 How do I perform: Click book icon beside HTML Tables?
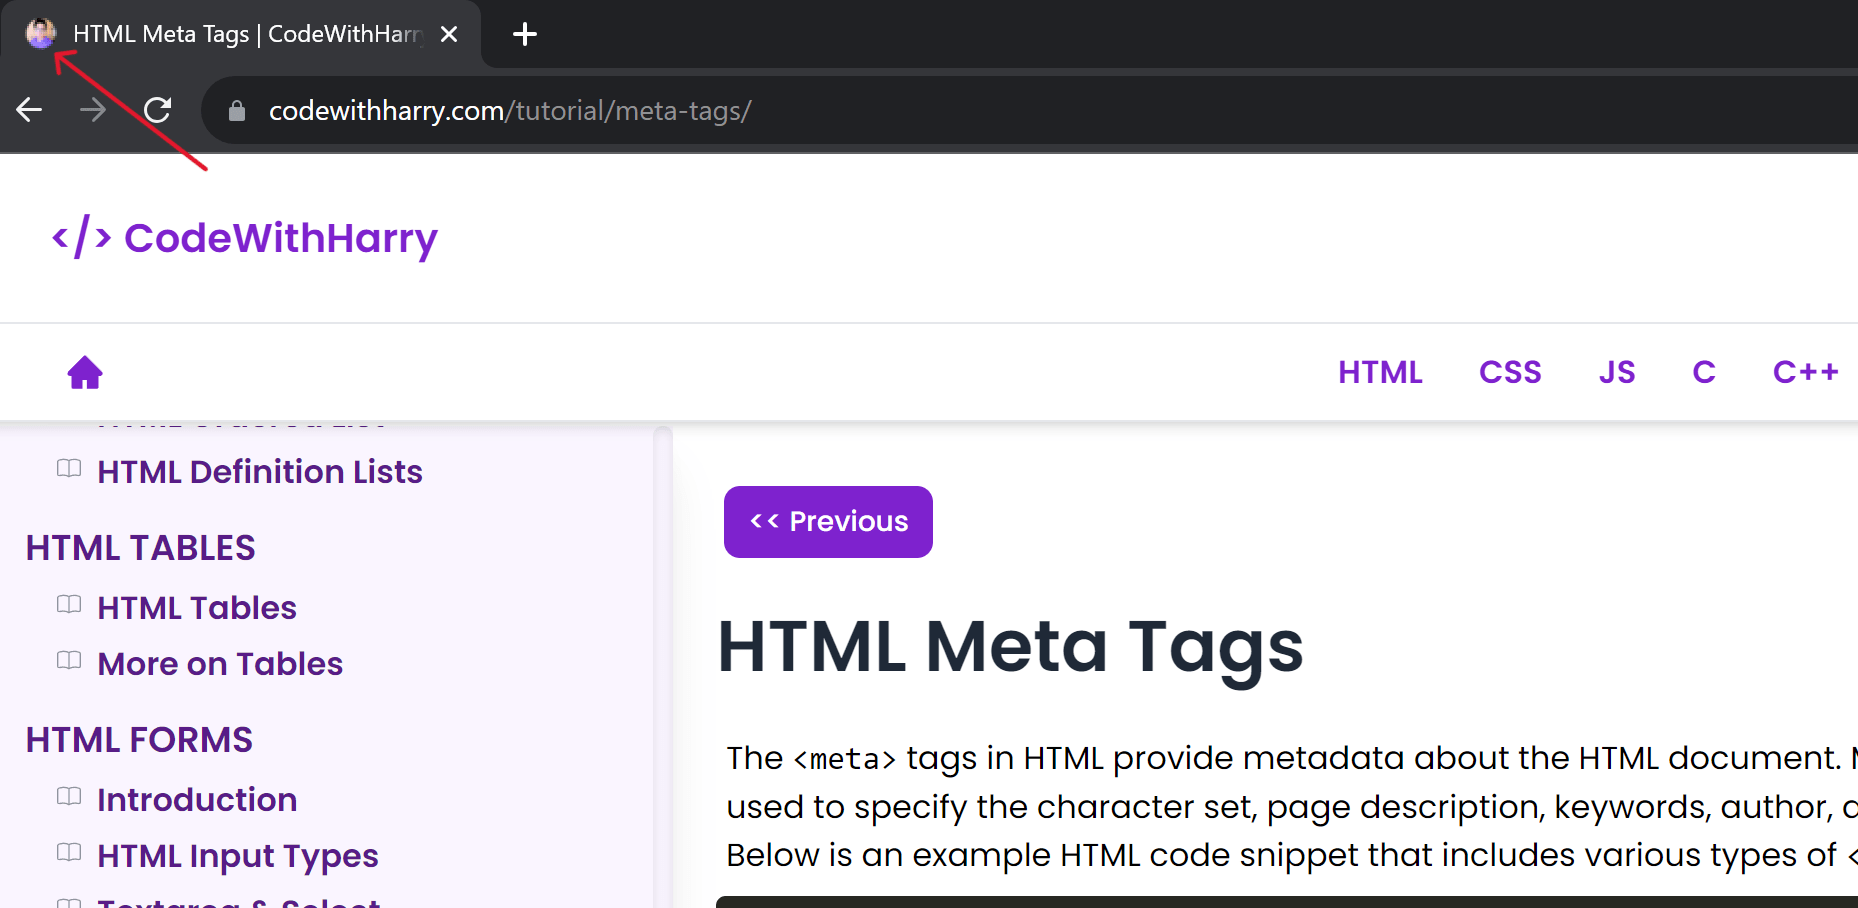(69, 604)
